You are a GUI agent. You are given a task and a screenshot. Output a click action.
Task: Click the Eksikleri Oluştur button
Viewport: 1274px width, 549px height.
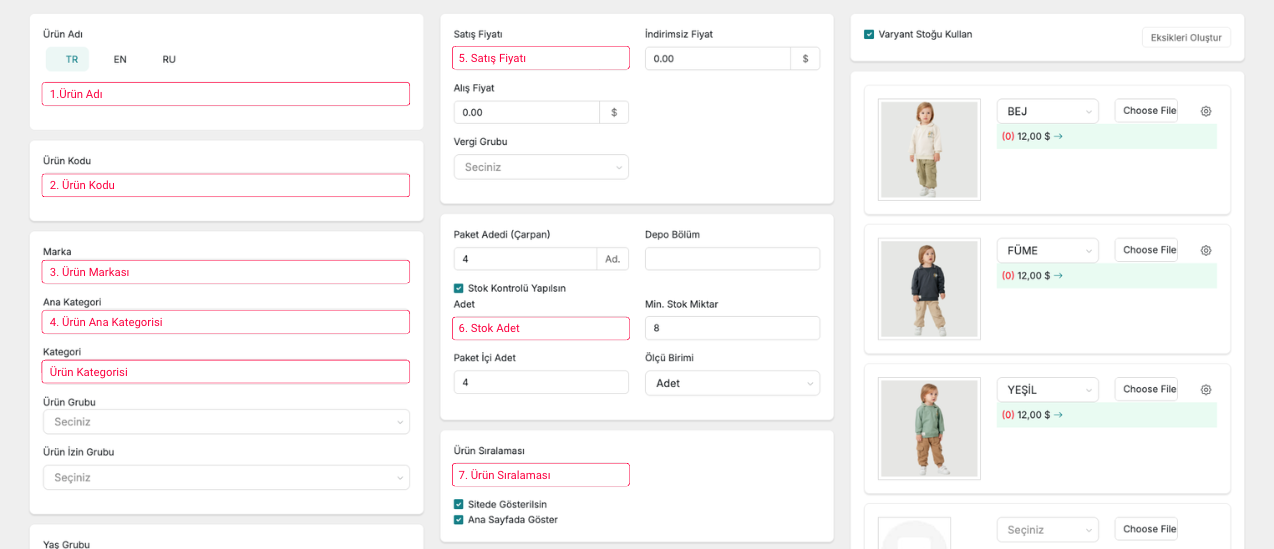(1186, 38)
